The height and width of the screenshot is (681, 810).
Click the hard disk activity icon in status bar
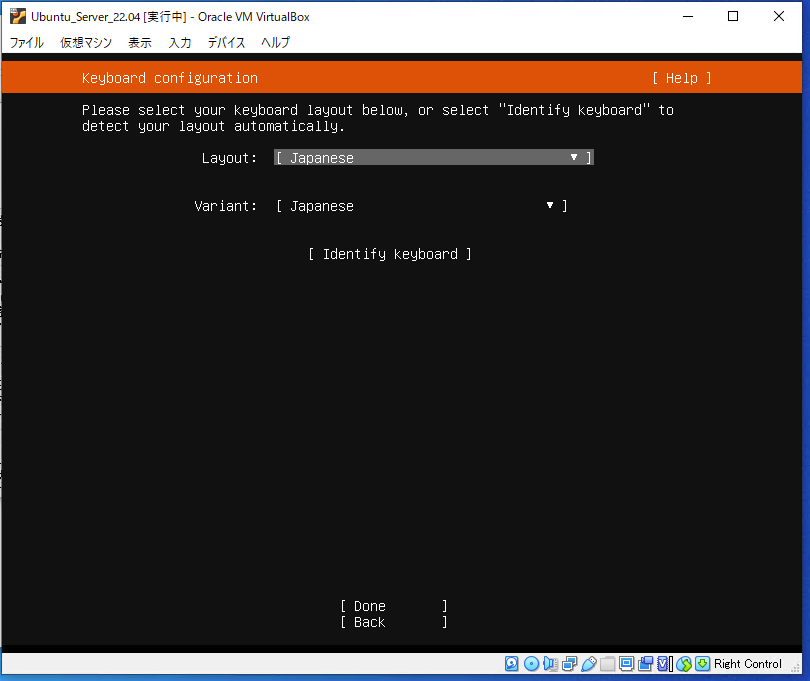click(x=511, y=663)
